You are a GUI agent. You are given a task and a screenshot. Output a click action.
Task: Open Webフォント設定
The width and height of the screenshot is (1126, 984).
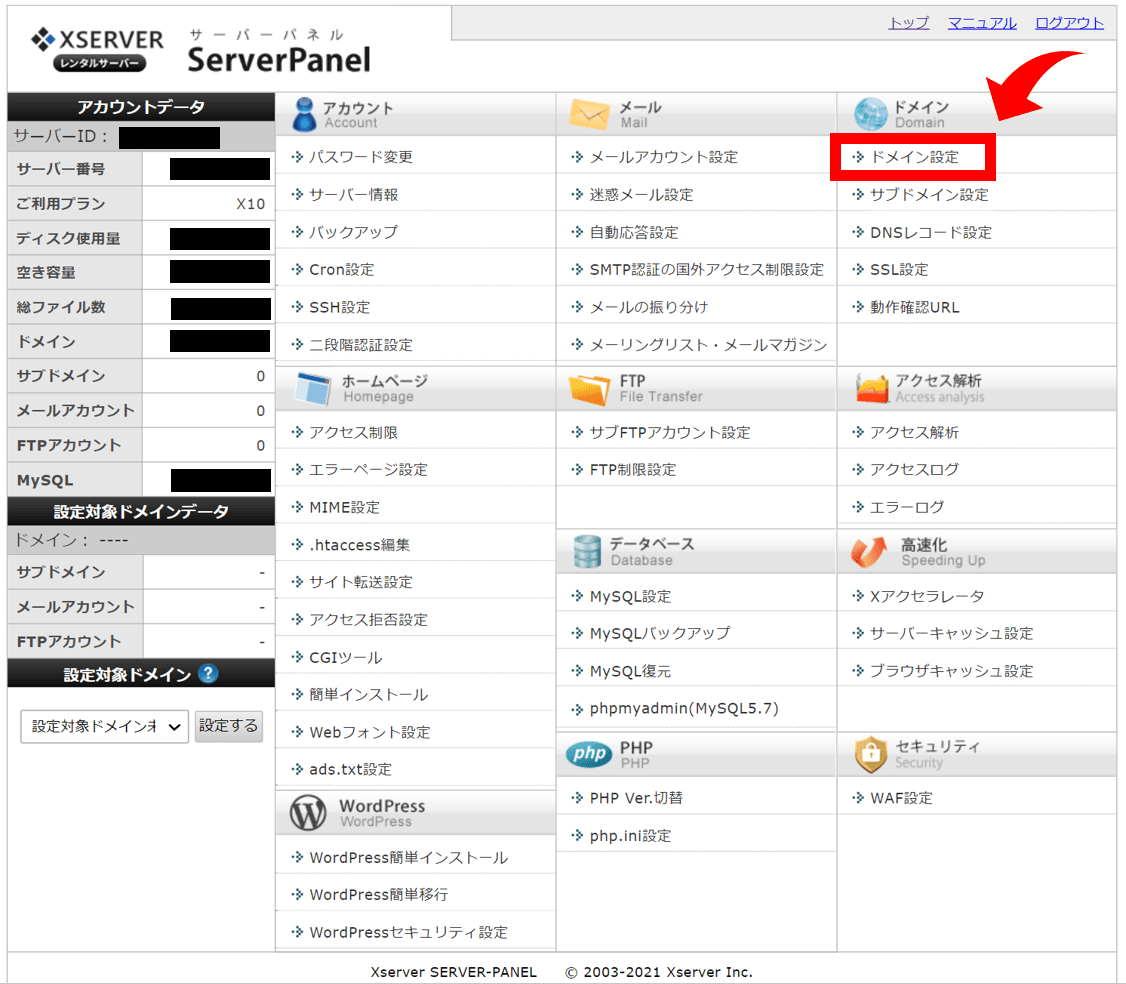[370, 732]
